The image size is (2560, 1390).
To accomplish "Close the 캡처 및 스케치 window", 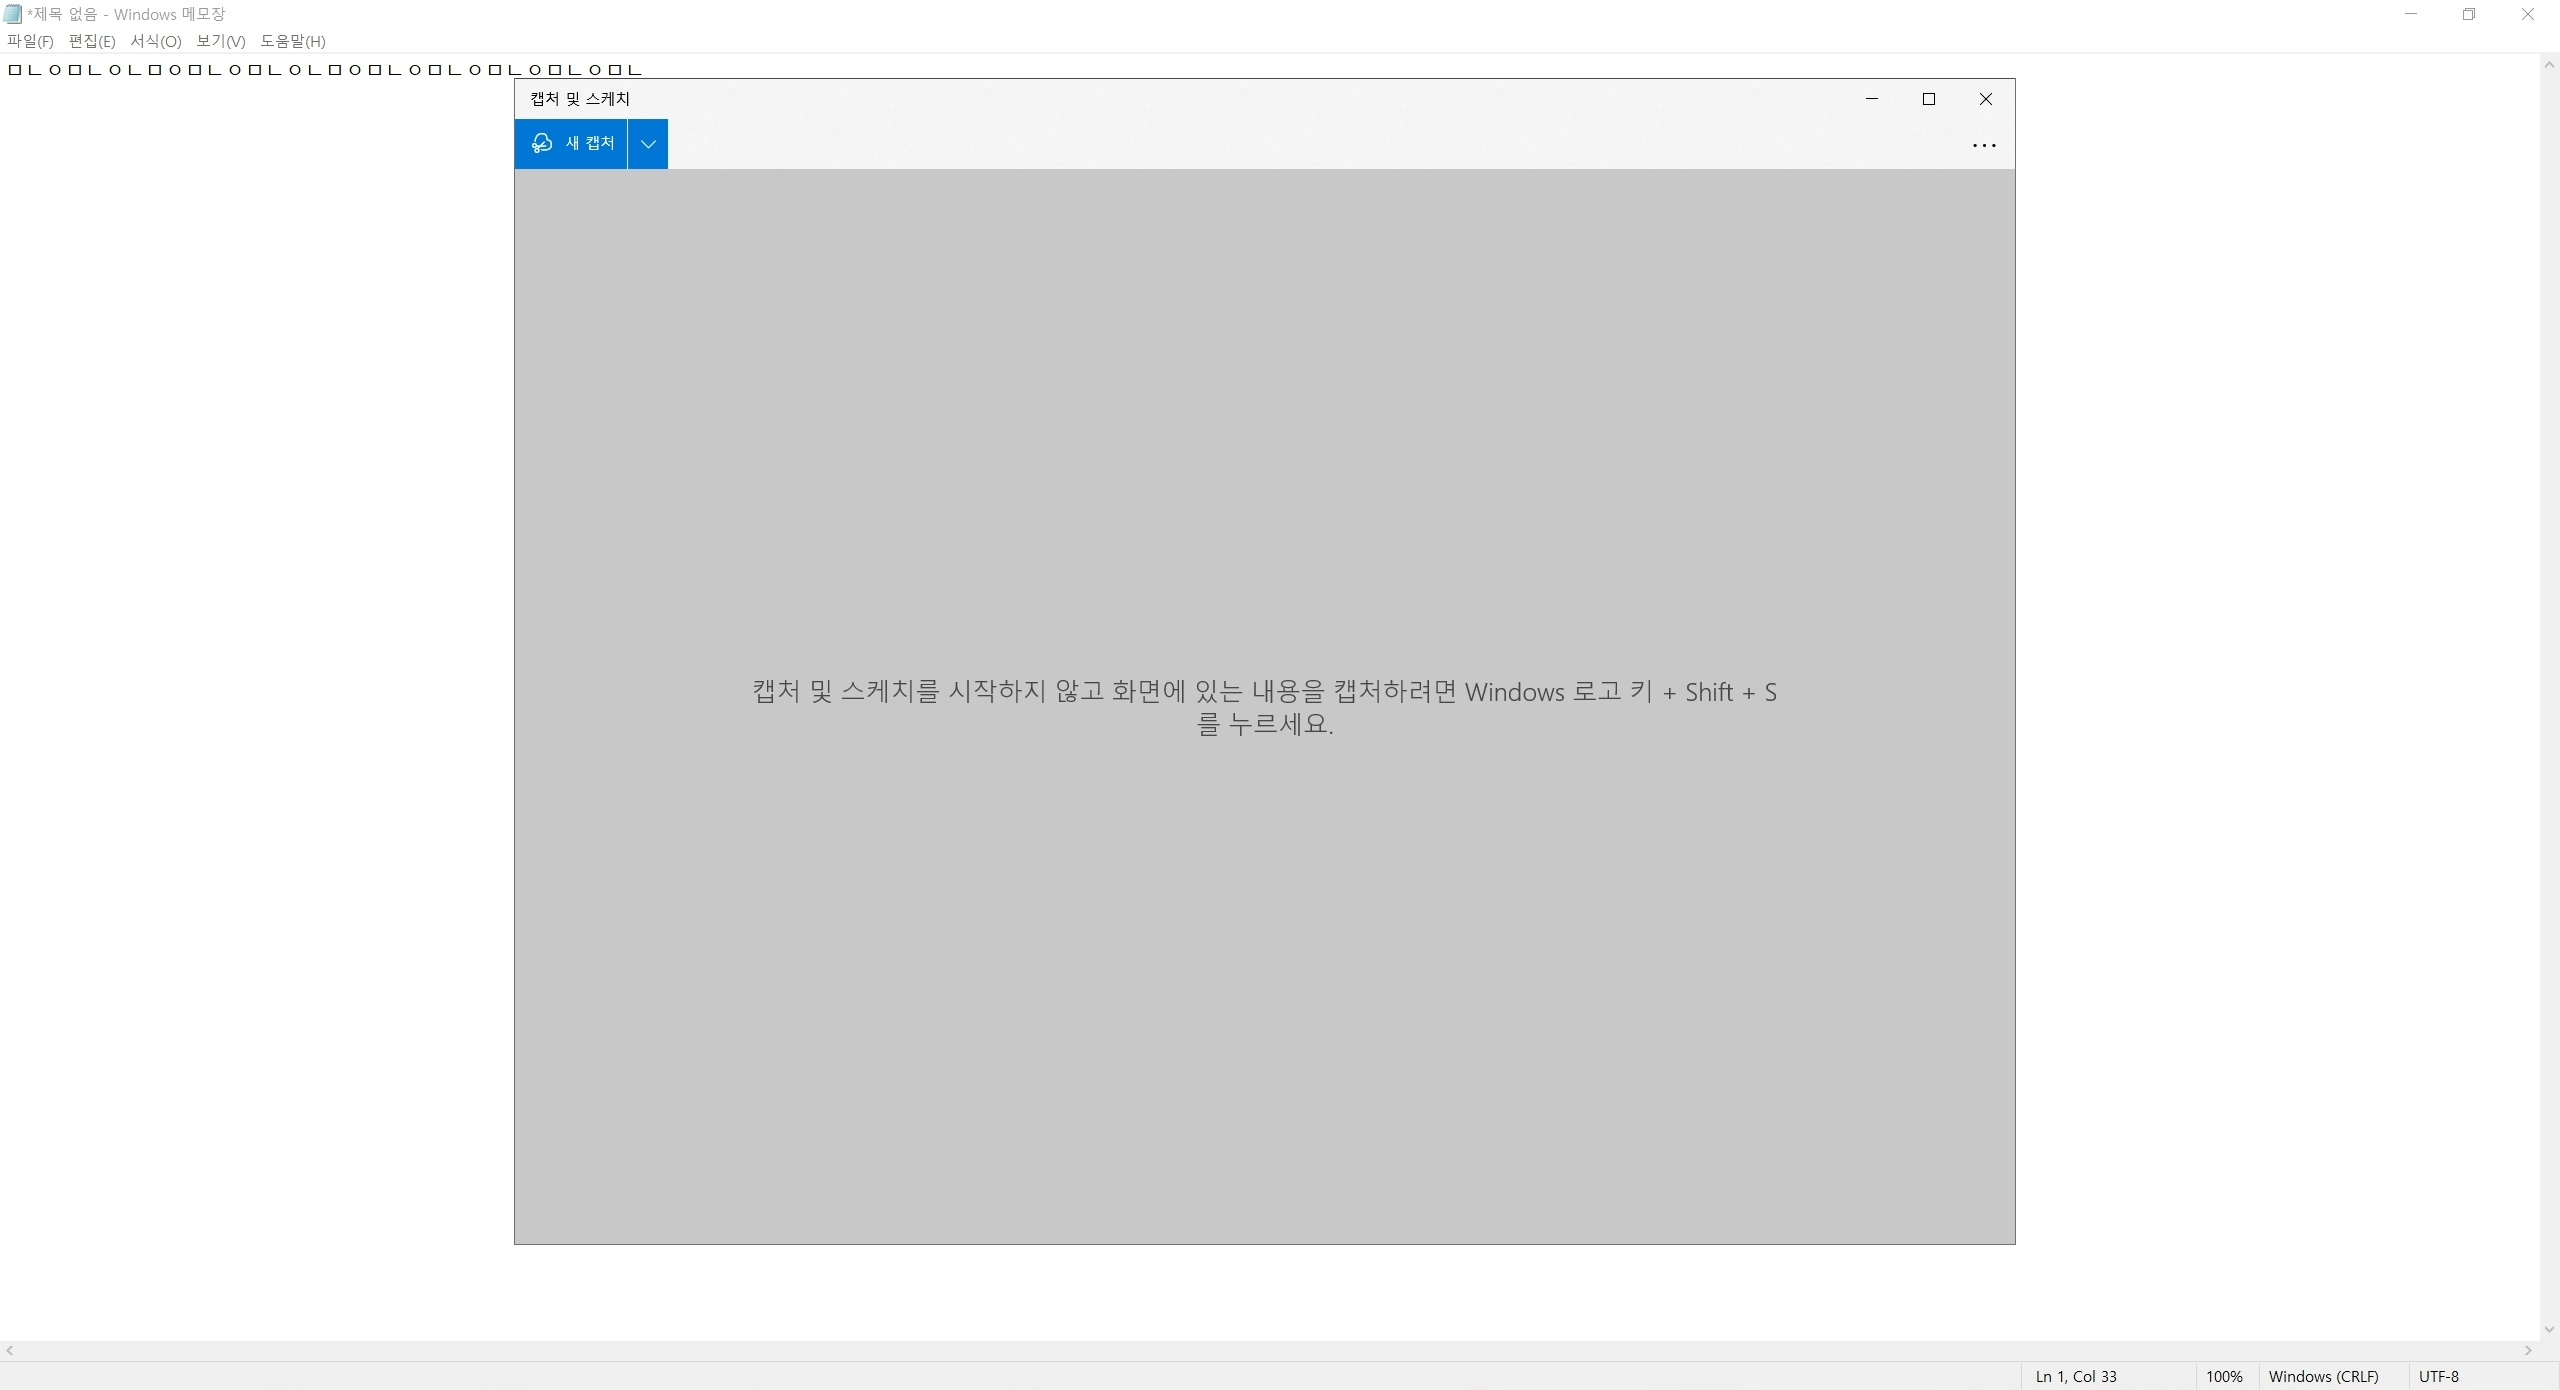I will (x=1986, y=99).
